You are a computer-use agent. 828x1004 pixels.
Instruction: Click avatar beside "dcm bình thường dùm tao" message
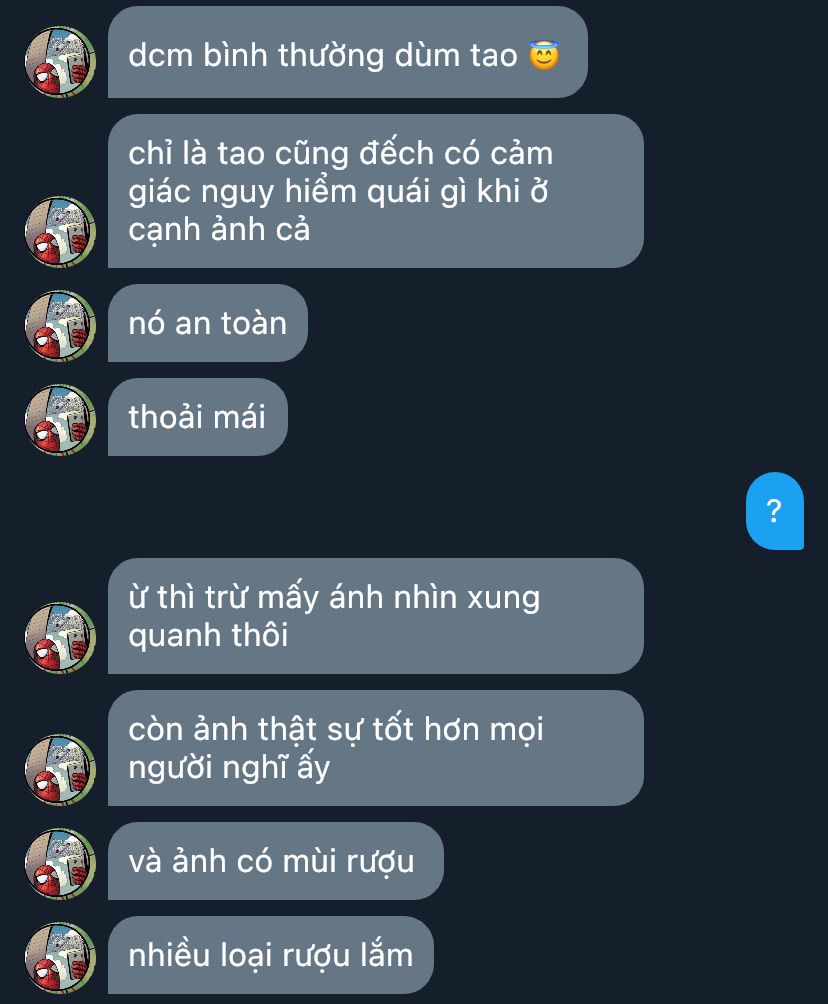(x=60, y=62)
